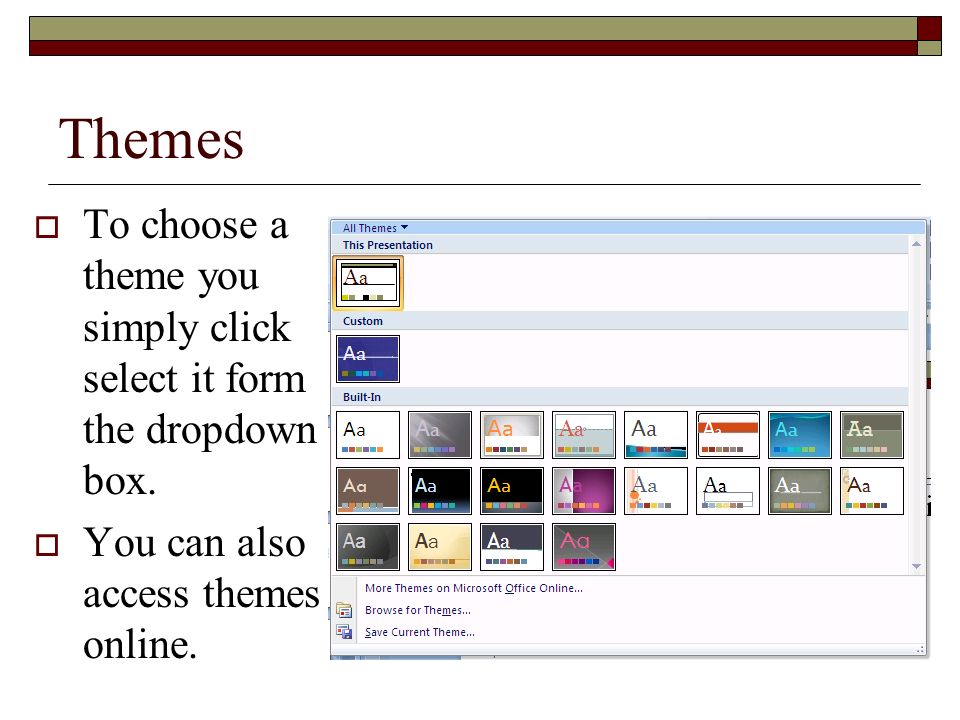Apply the theme with orange-red banner
The width and height of the screenshot is (960, 720).
[x=728, y=435]
